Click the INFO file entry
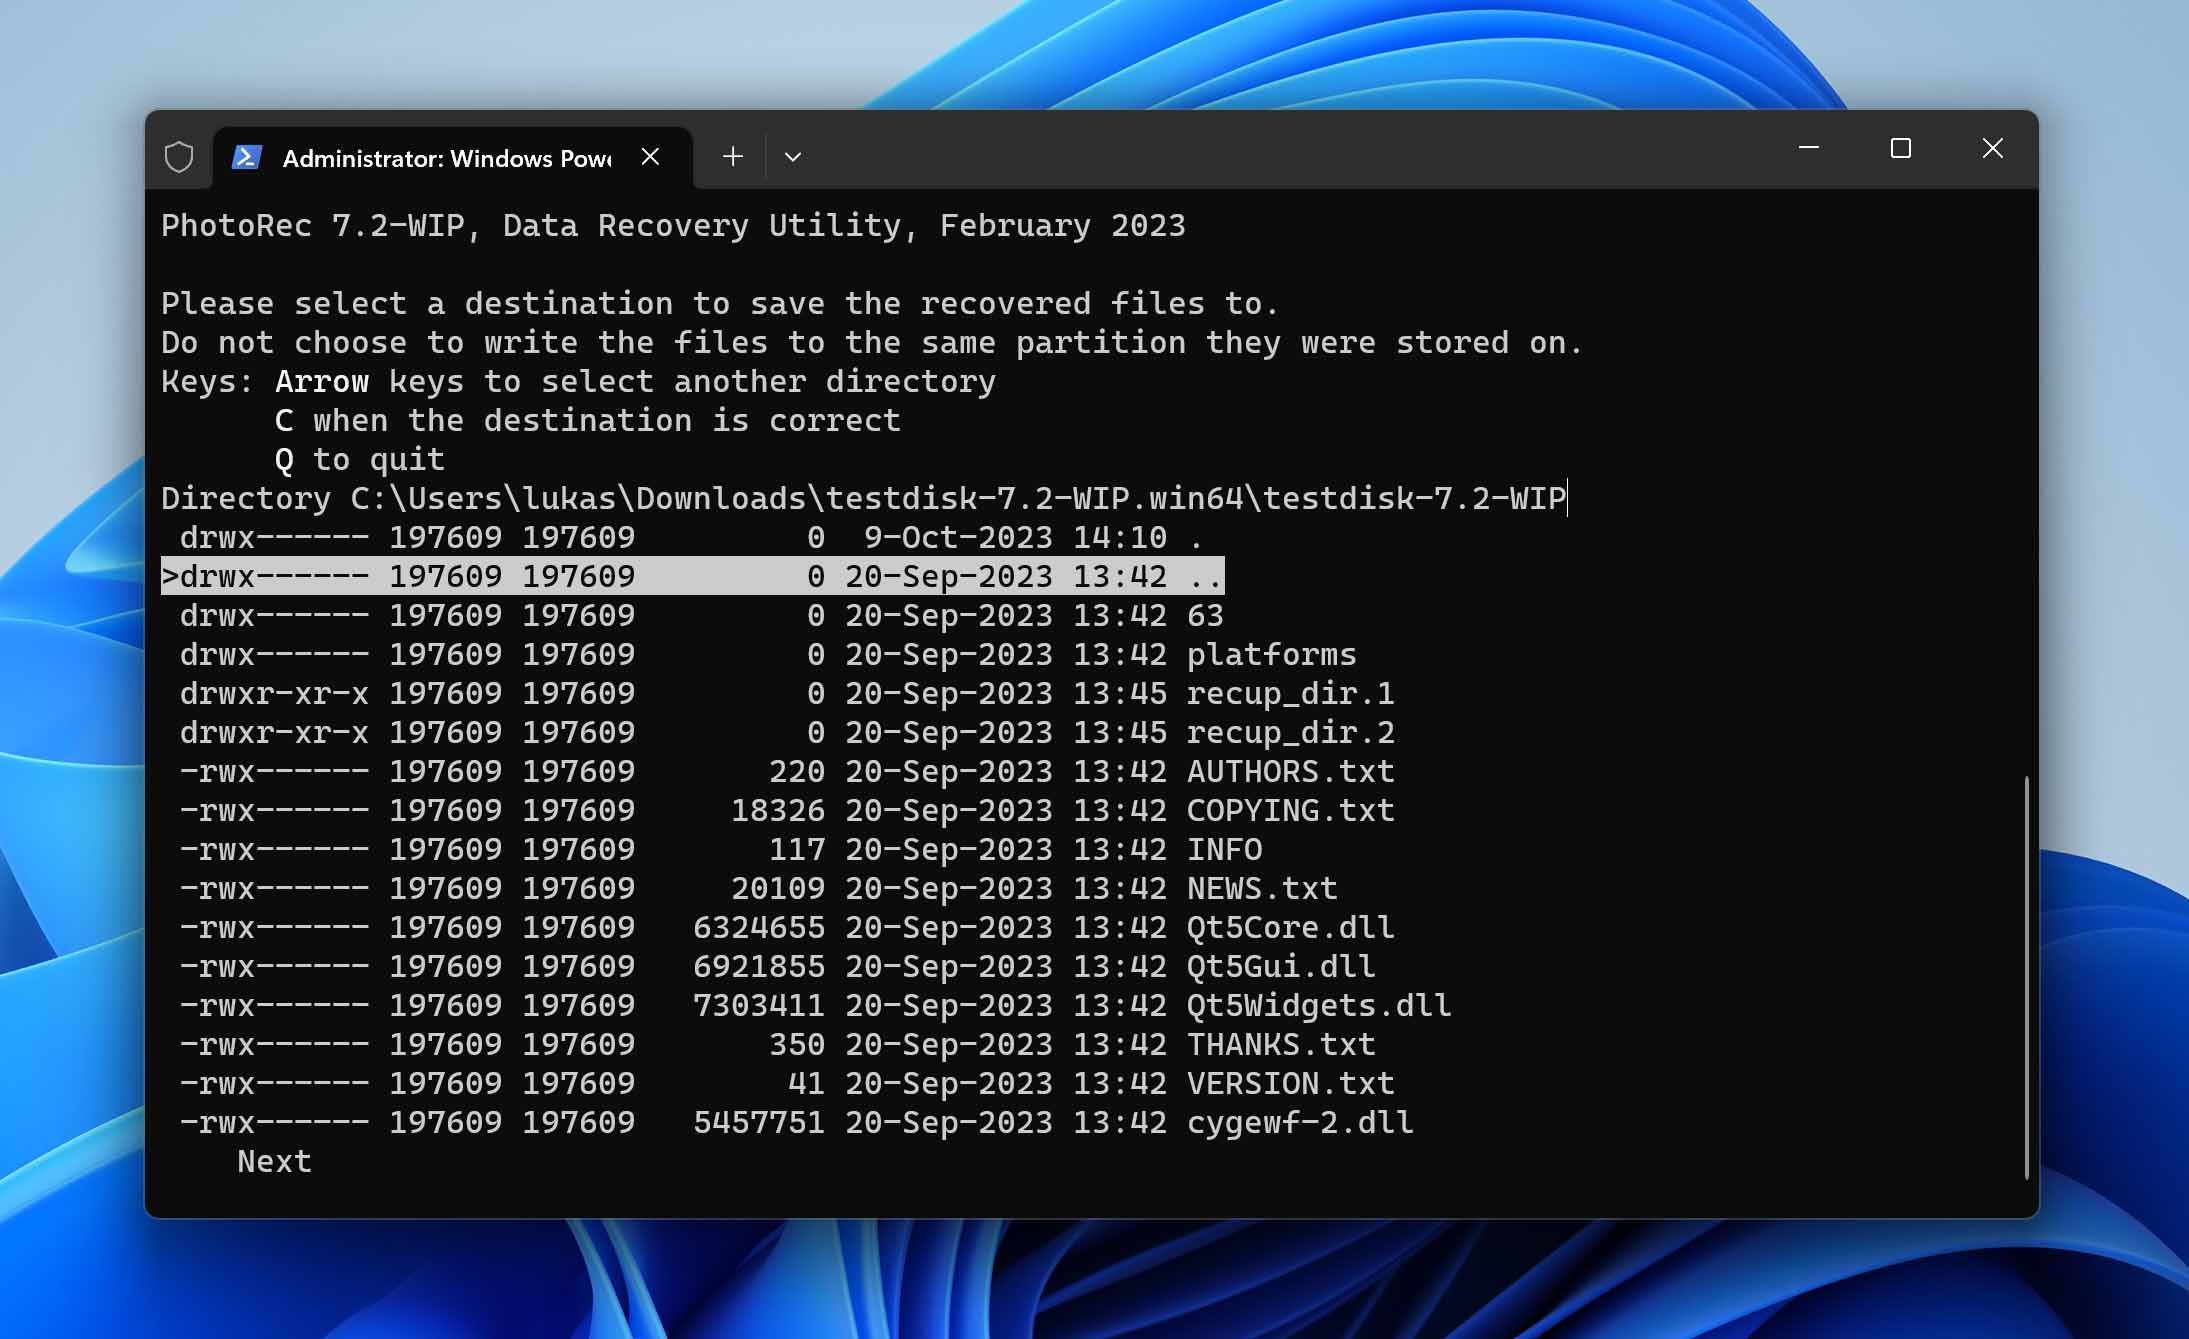This screenshot has height=1339, width=2189. coord(721,849)
